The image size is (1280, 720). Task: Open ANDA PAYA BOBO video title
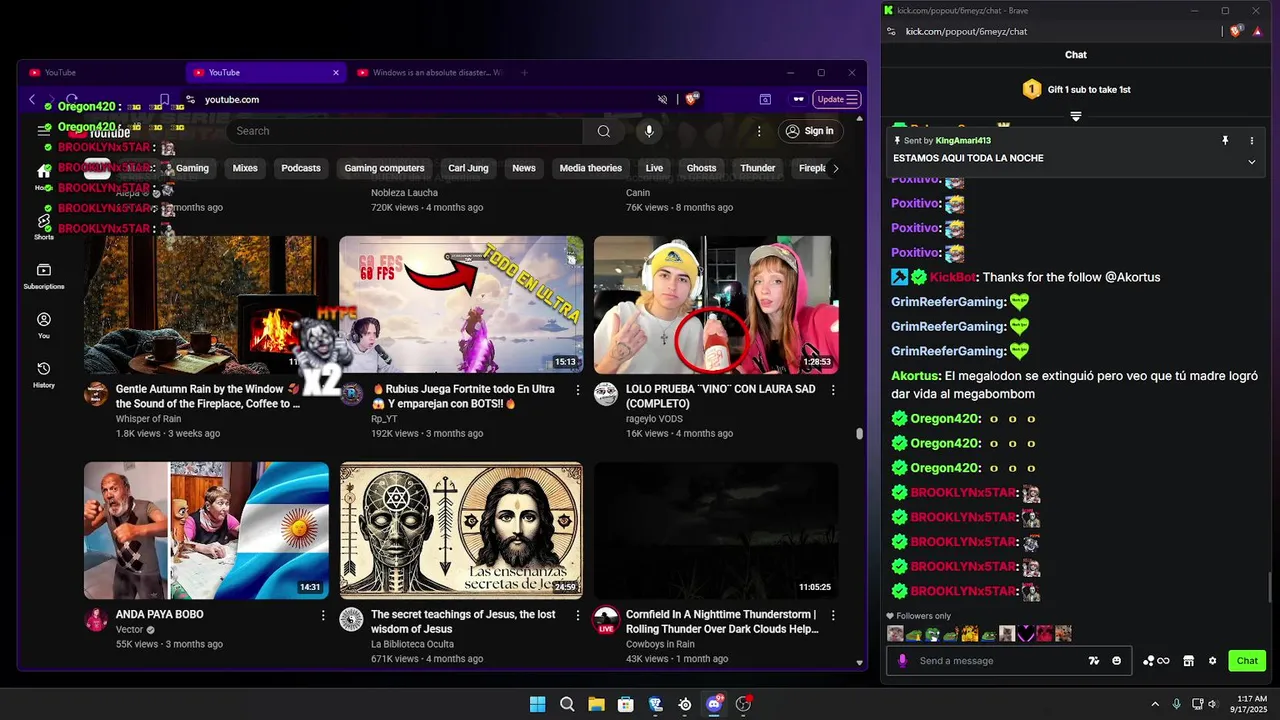pyautogui.click(x=159, y=614)
